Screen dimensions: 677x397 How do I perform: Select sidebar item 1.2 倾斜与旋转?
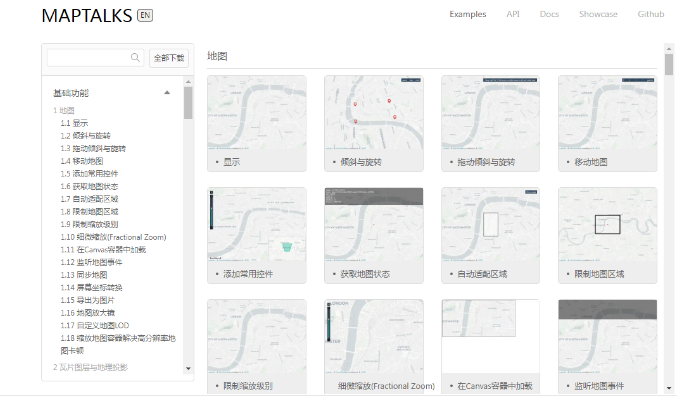point(85,136)
